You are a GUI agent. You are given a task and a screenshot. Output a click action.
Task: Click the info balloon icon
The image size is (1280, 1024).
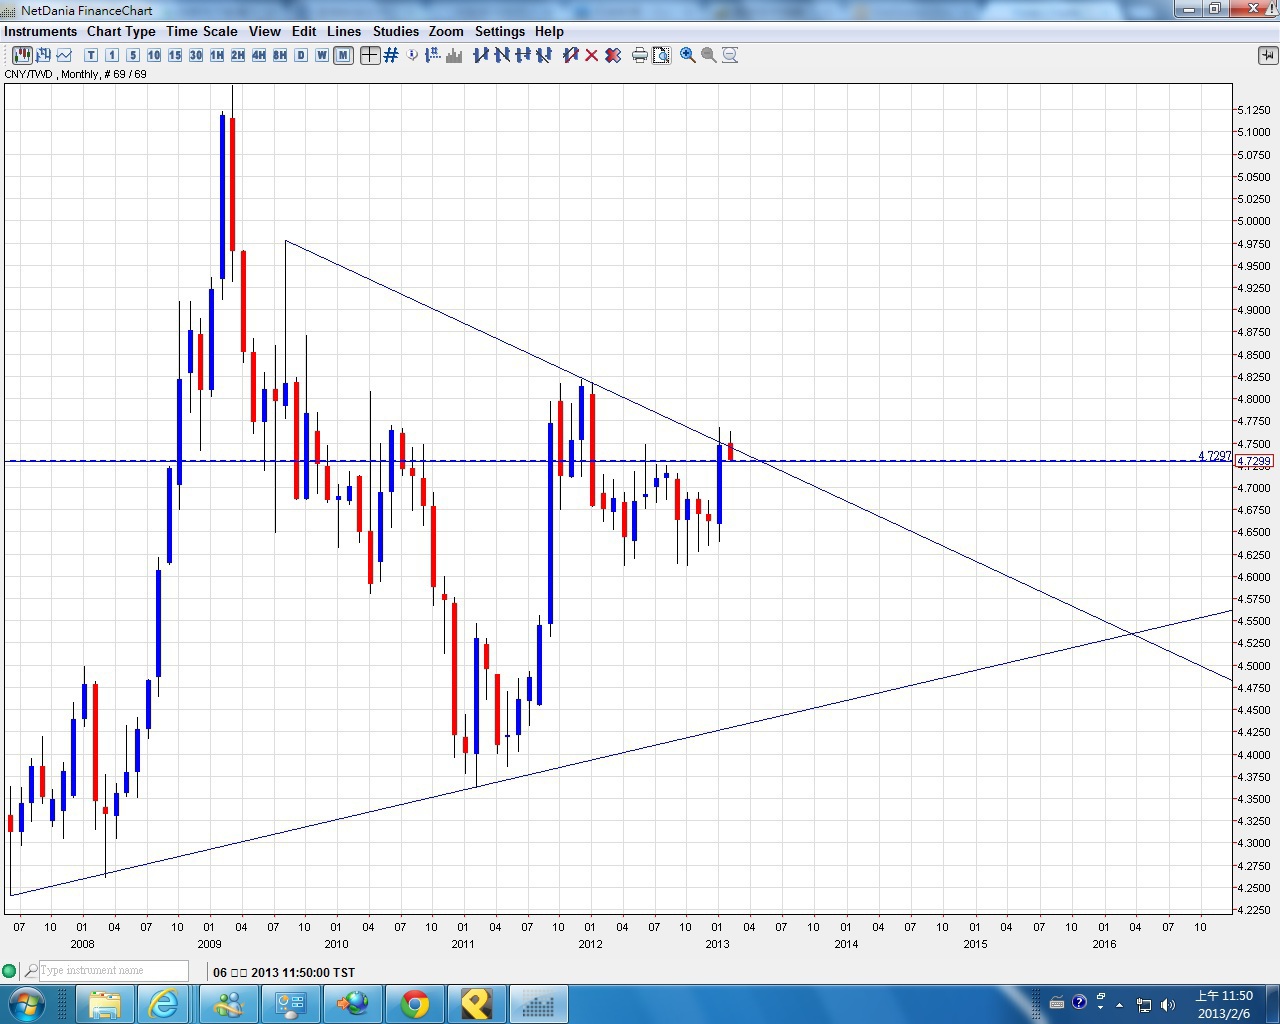pyautogui.click(x=412, y=55)
